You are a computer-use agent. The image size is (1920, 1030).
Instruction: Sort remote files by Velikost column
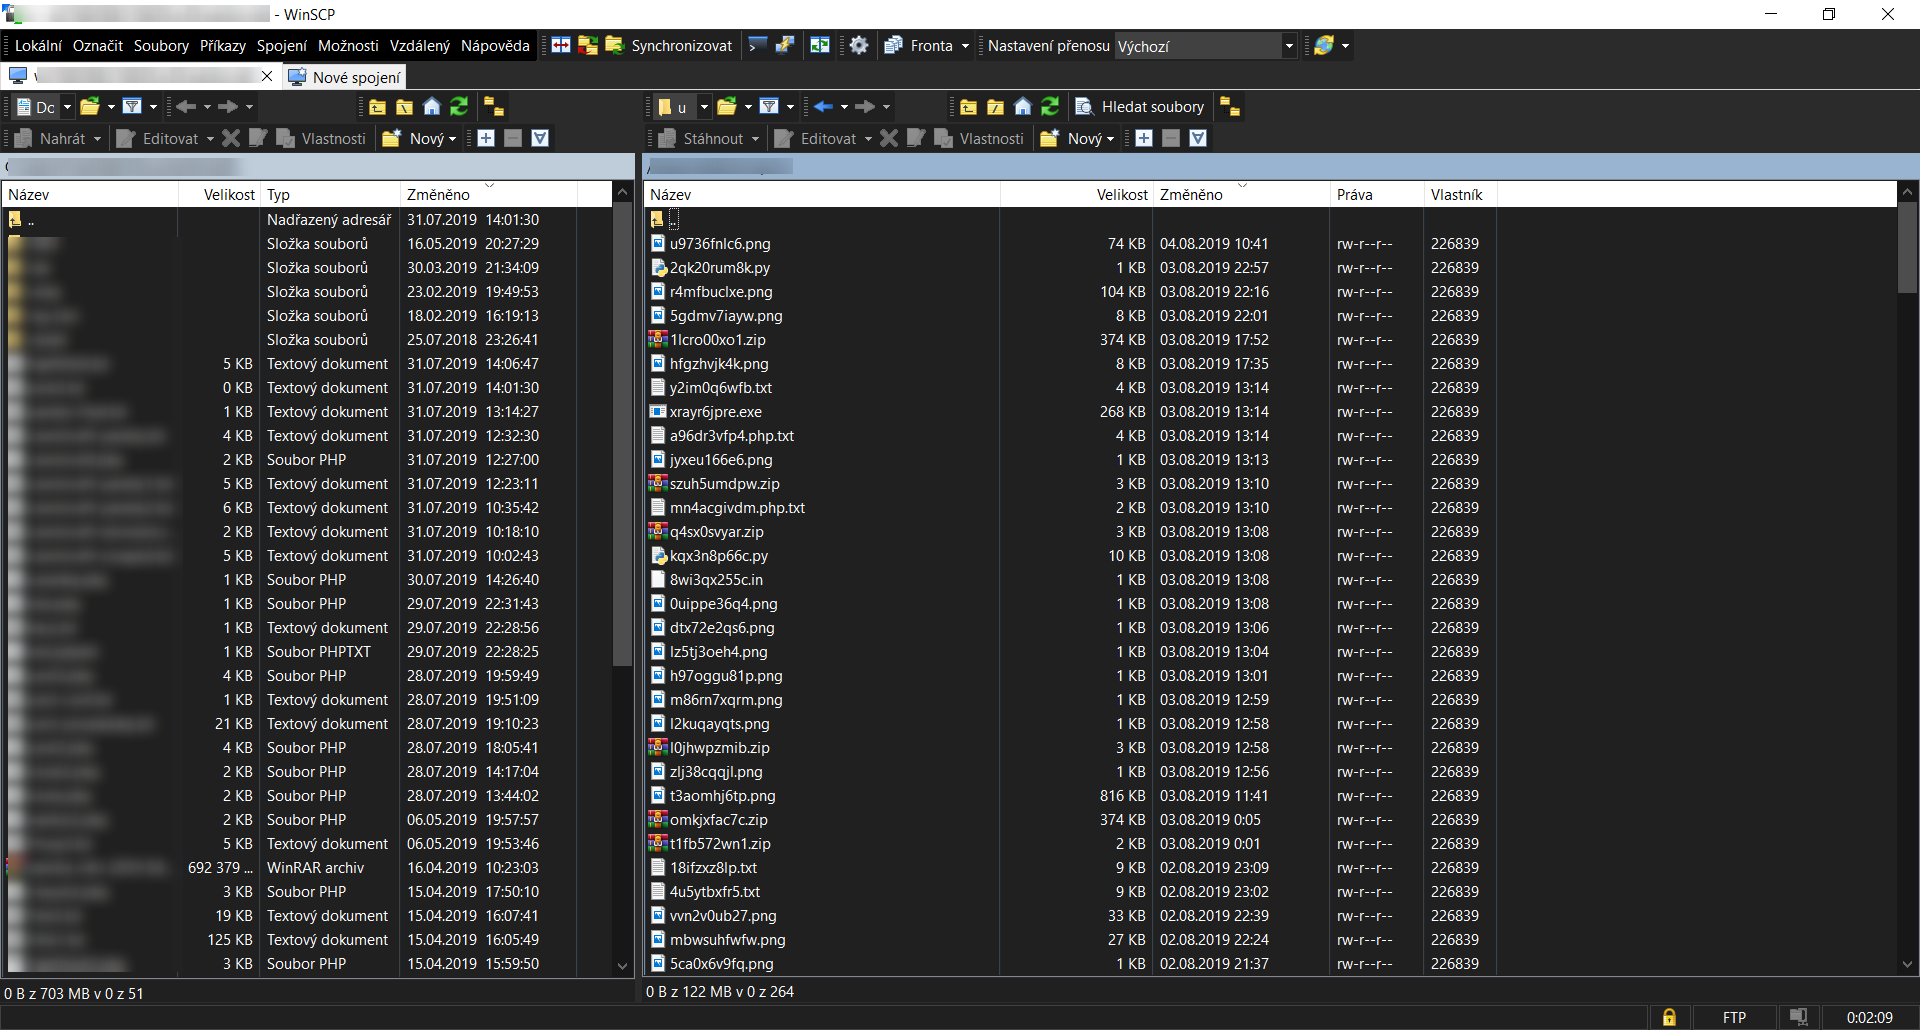[1121, 195]
